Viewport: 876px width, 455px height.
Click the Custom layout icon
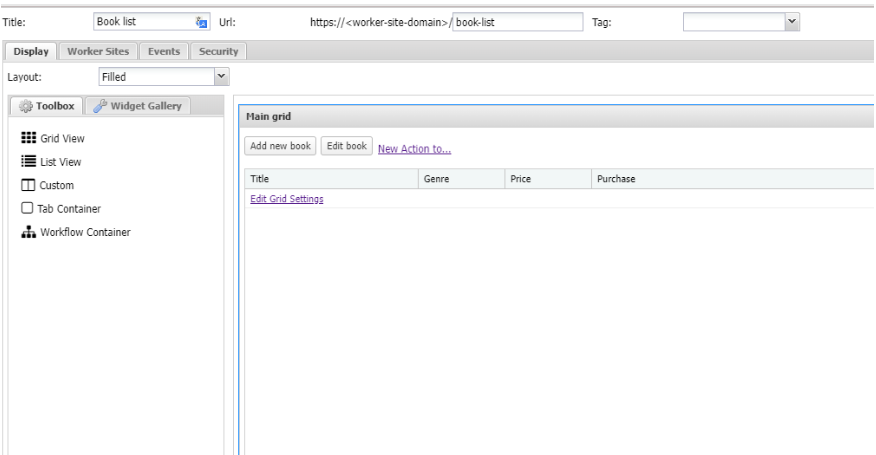tap(28, 184)
